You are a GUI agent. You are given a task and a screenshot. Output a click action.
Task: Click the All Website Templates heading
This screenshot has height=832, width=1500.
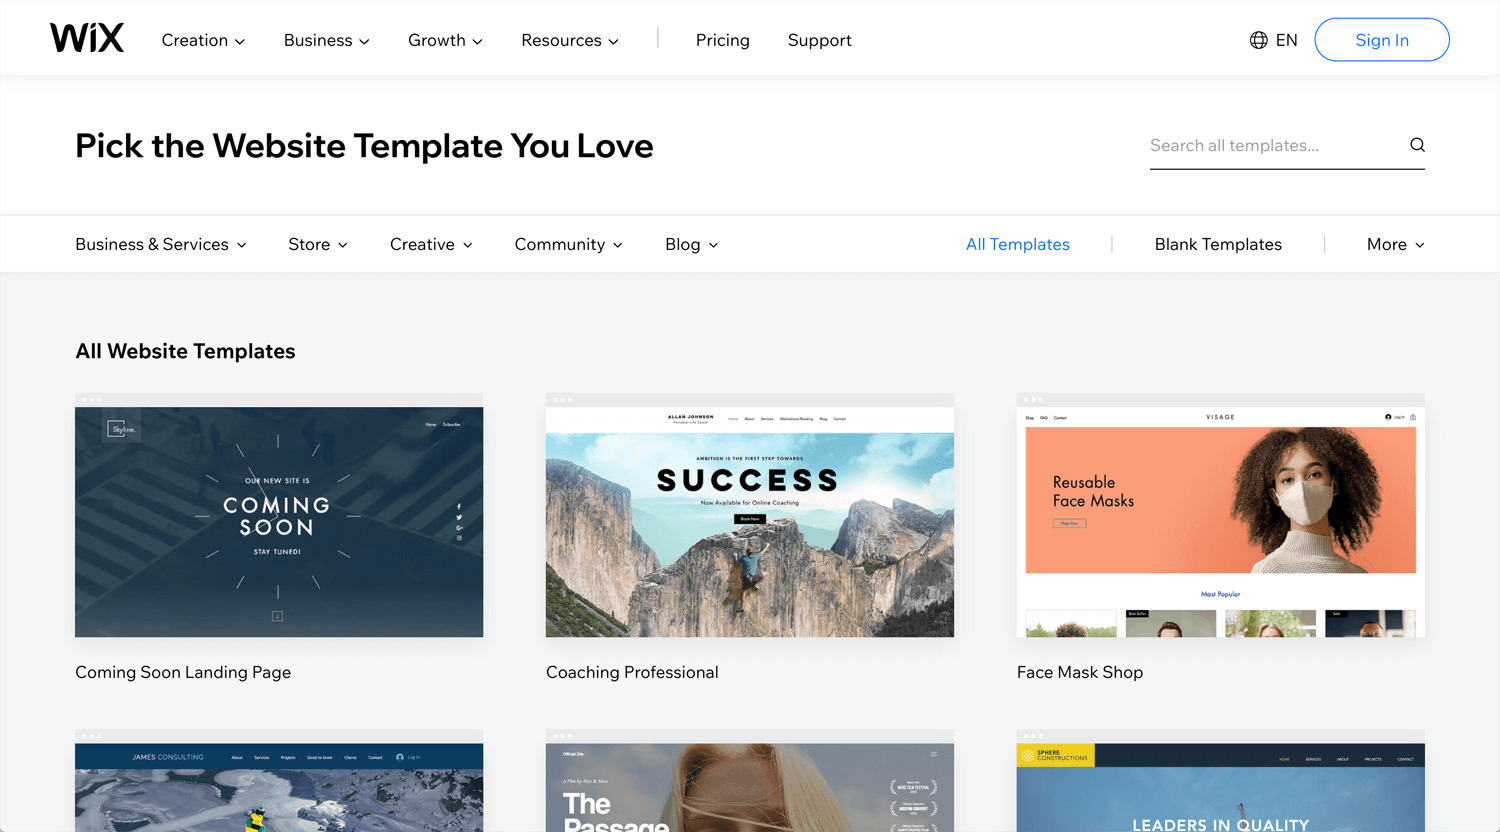point(185,351)
